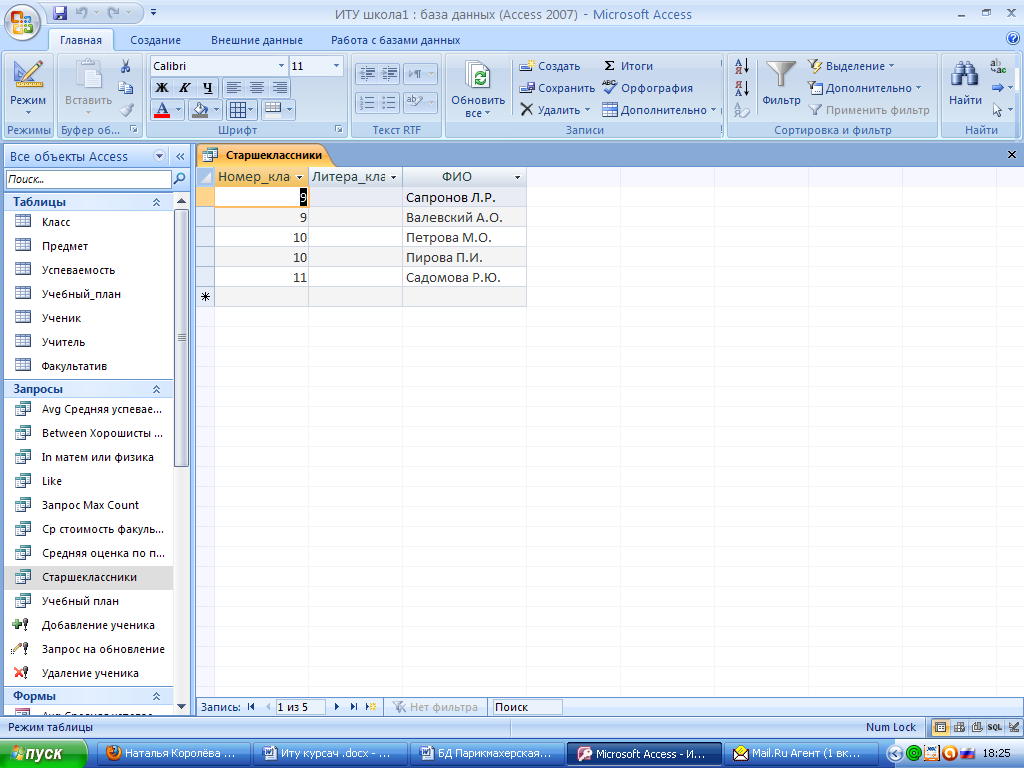Open the font color dropdown arrow

coord(178,110)
